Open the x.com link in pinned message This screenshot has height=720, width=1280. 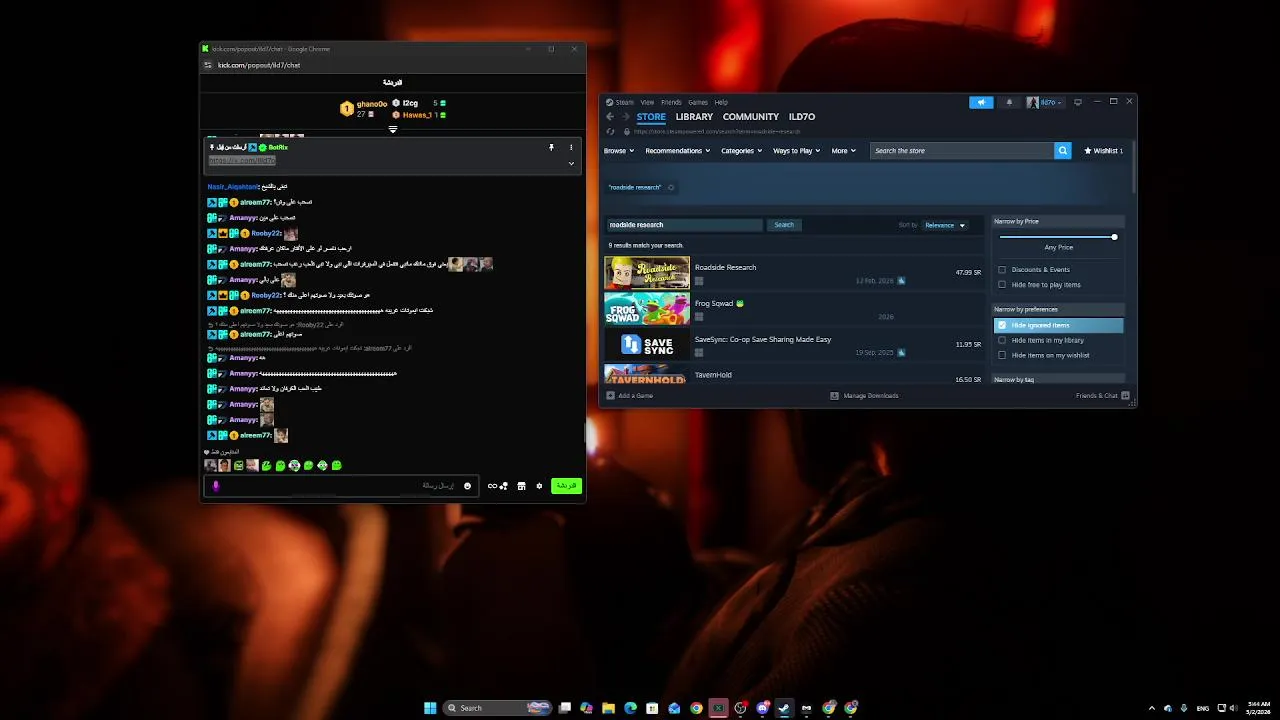pyautogui.click(x=242, y=160)
